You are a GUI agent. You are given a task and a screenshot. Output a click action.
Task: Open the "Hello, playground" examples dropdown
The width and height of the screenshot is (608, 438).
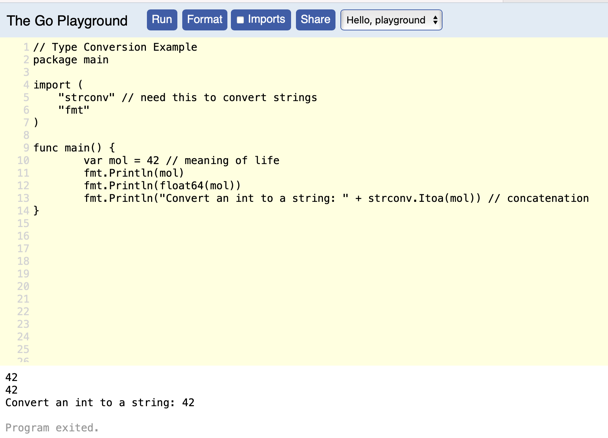click(x=391, y=20)
